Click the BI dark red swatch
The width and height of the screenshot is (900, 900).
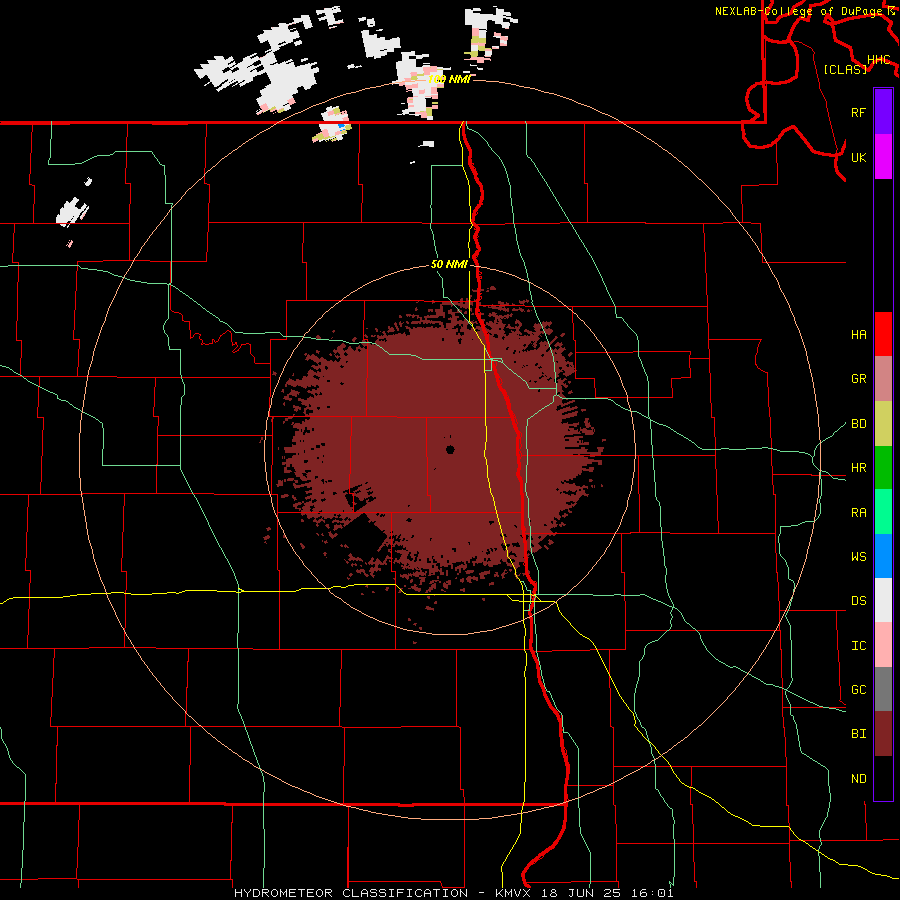[x=883, y=734]
